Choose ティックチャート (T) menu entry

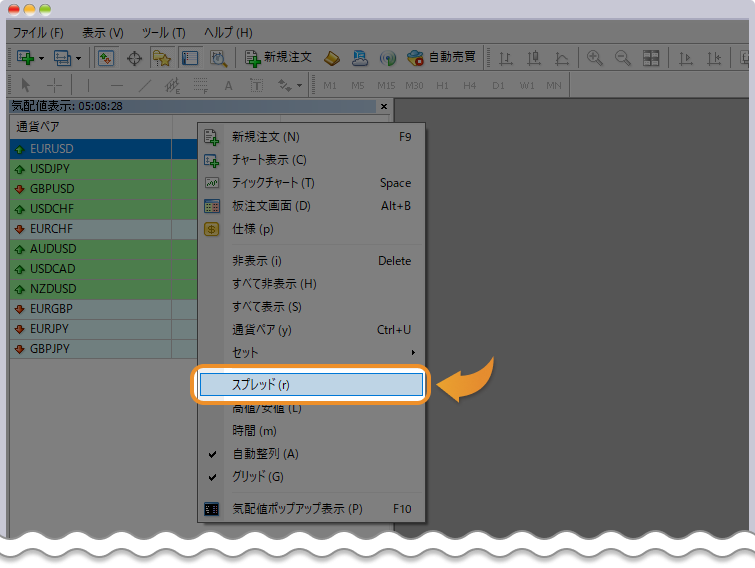(x=311, y=183)
